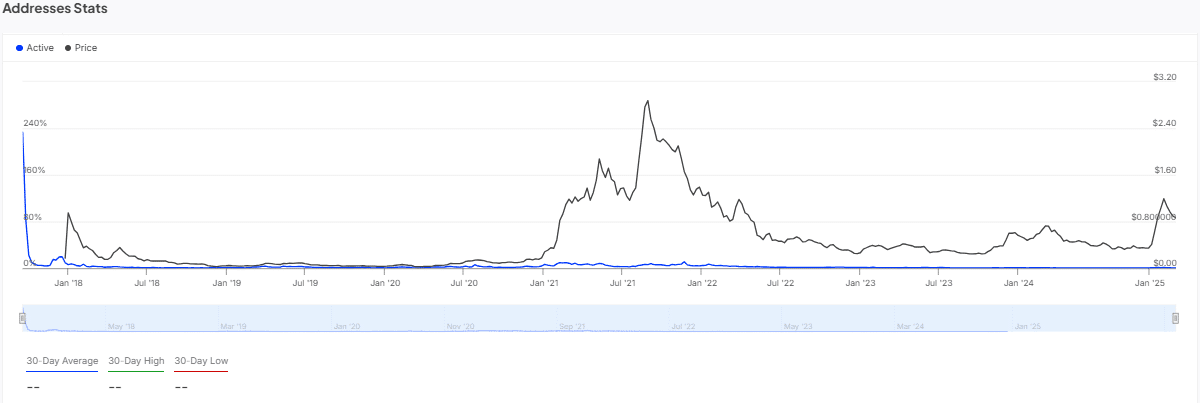Click the Jan '21 x-axis label
Screen dimensions: 1200x403
click(544, 284)
